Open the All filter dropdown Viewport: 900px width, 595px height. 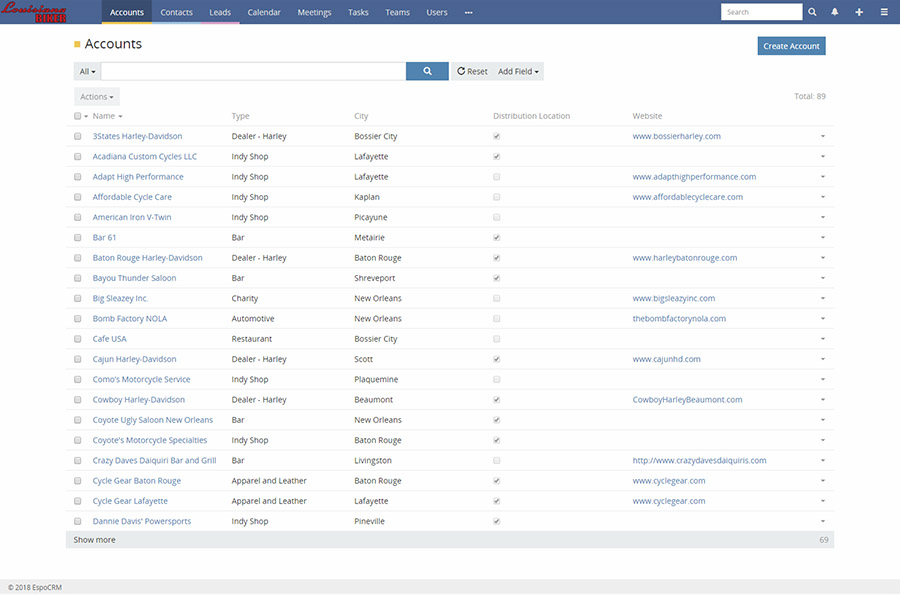(x=87, y=72)
